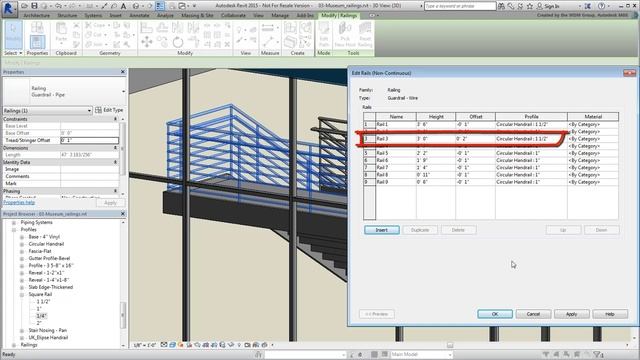Click the Sign In icon in title bar
Screen dimensions: 640x360
tap(548, 6)
